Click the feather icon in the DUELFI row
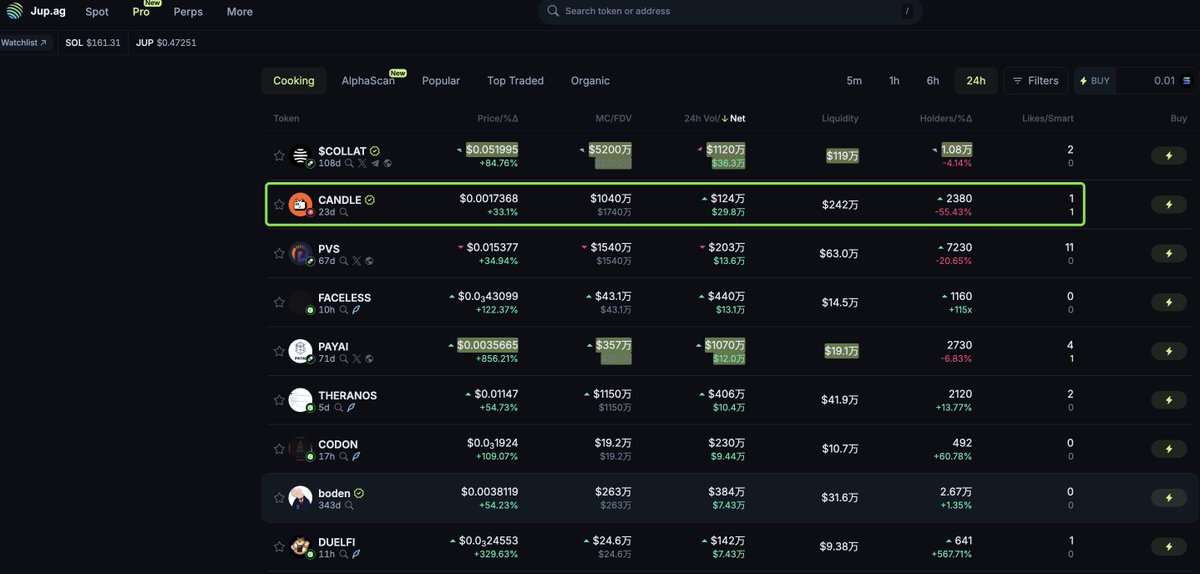The height and width of the screenshot is (574, 1200). tap(357, 554)
